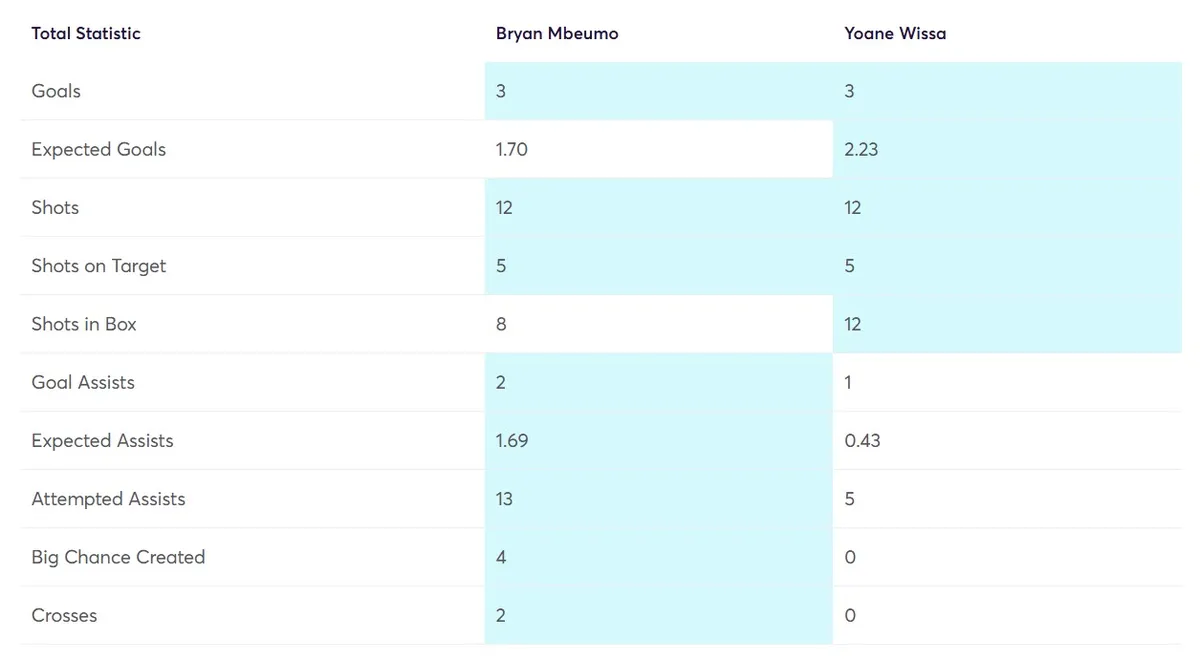
Task: Click Mbeumo's Expected Goals value 1.70
Action: coord(512,150)
